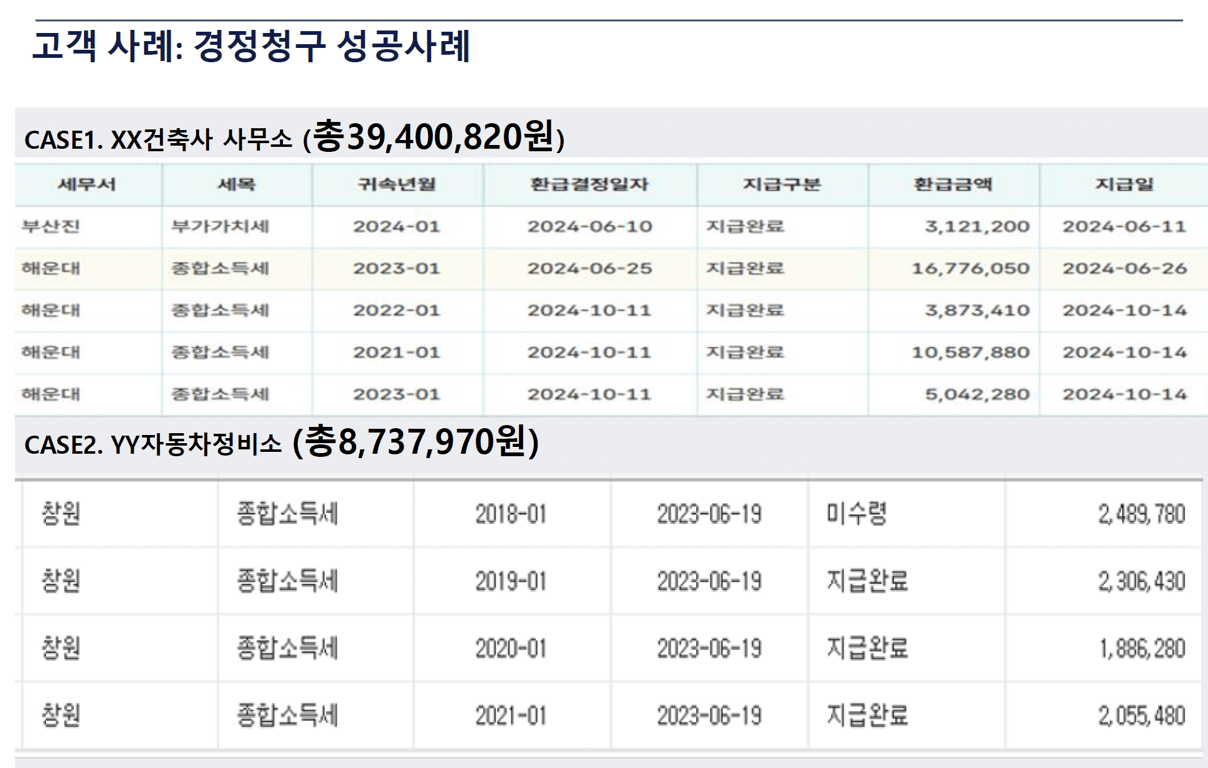Click the payment date 2024-06-26
The height and width of the screenshot is (768, 1208).
pyautogui.click(x=1125, y=269)
